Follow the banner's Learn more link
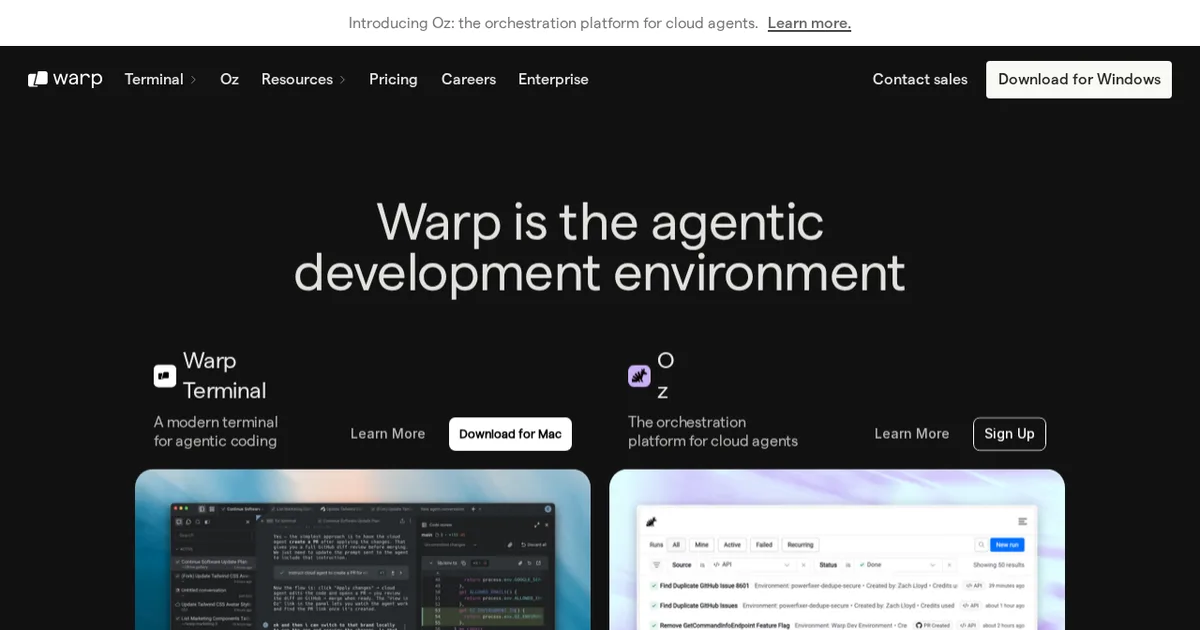The height and width of the screenshot is (630, 1200). coord(809,23)
